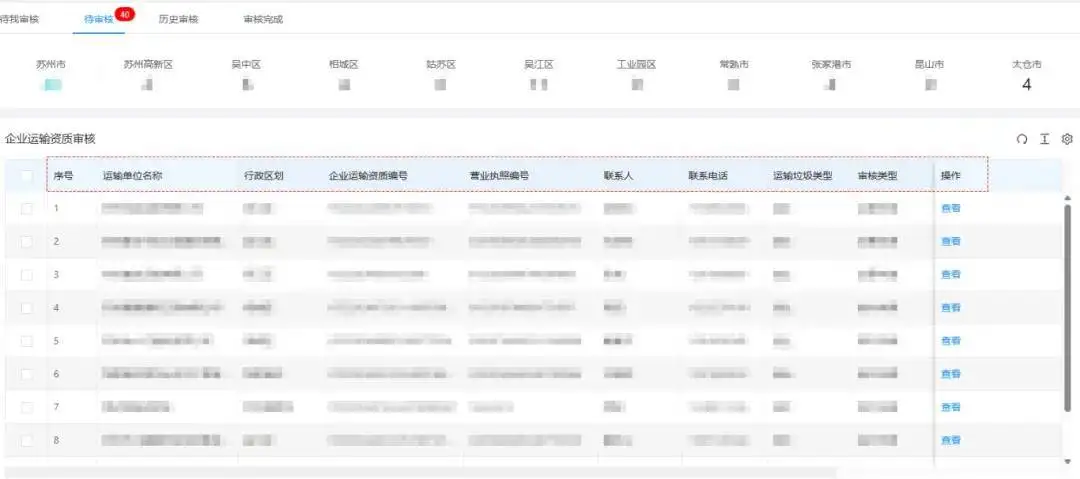The image size is (1080, 479).
Task: Click the refresh table icon
Action: [1021, 139]
